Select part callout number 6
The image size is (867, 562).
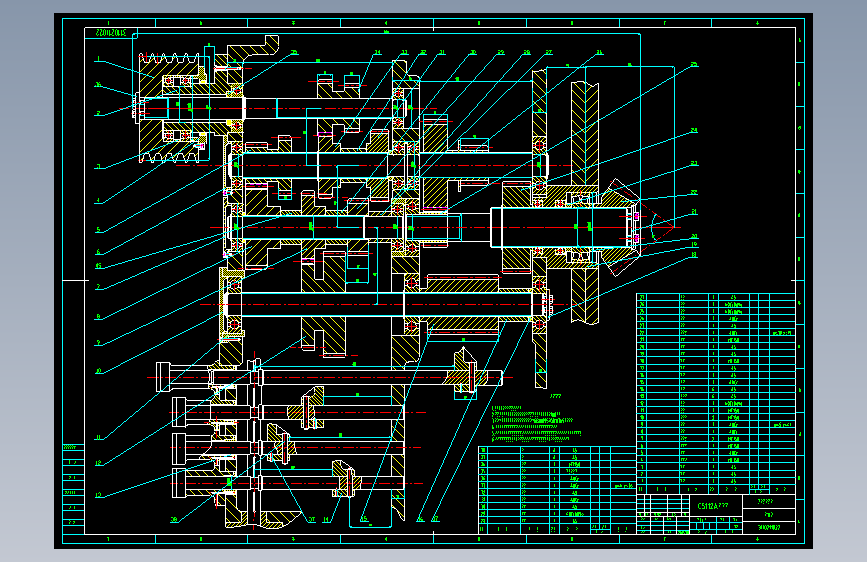(98, 252)
